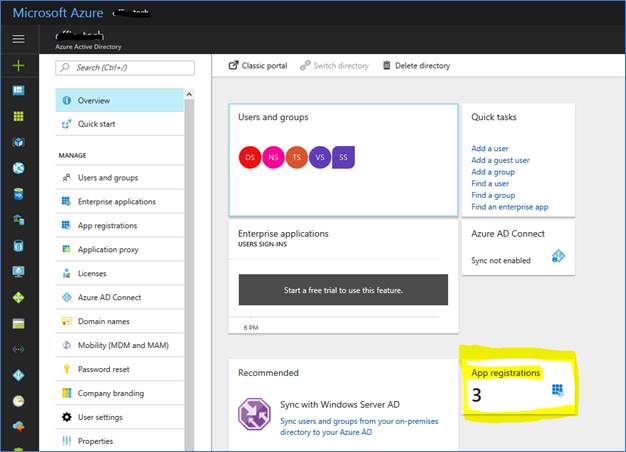Open the Monitor gauge icon in rail

(x=18, y=401)
